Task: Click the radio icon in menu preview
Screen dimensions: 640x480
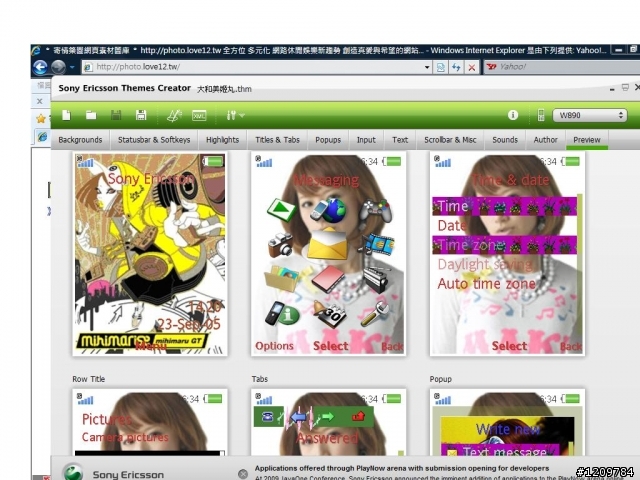Action: pos(376,280)
